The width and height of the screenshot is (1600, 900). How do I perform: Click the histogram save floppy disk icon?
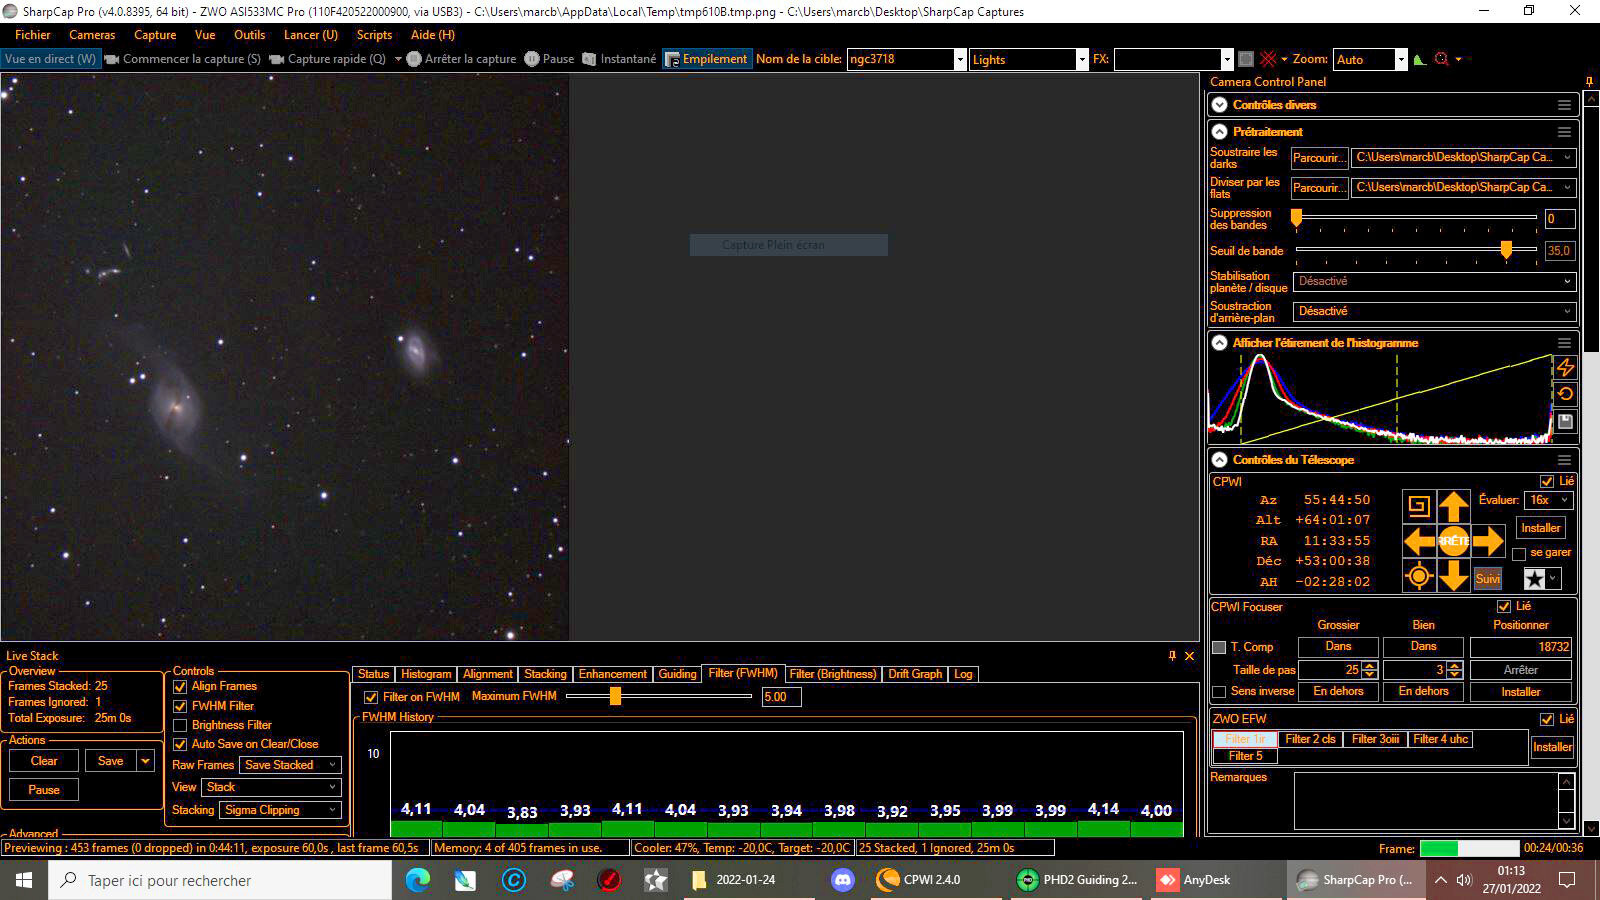1565,422
